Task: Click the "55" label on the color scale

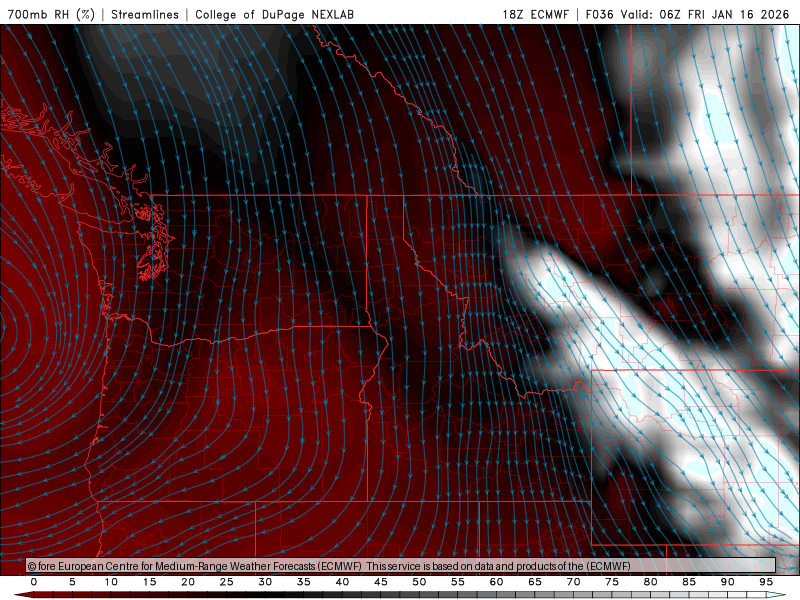Action: point(458,582)
